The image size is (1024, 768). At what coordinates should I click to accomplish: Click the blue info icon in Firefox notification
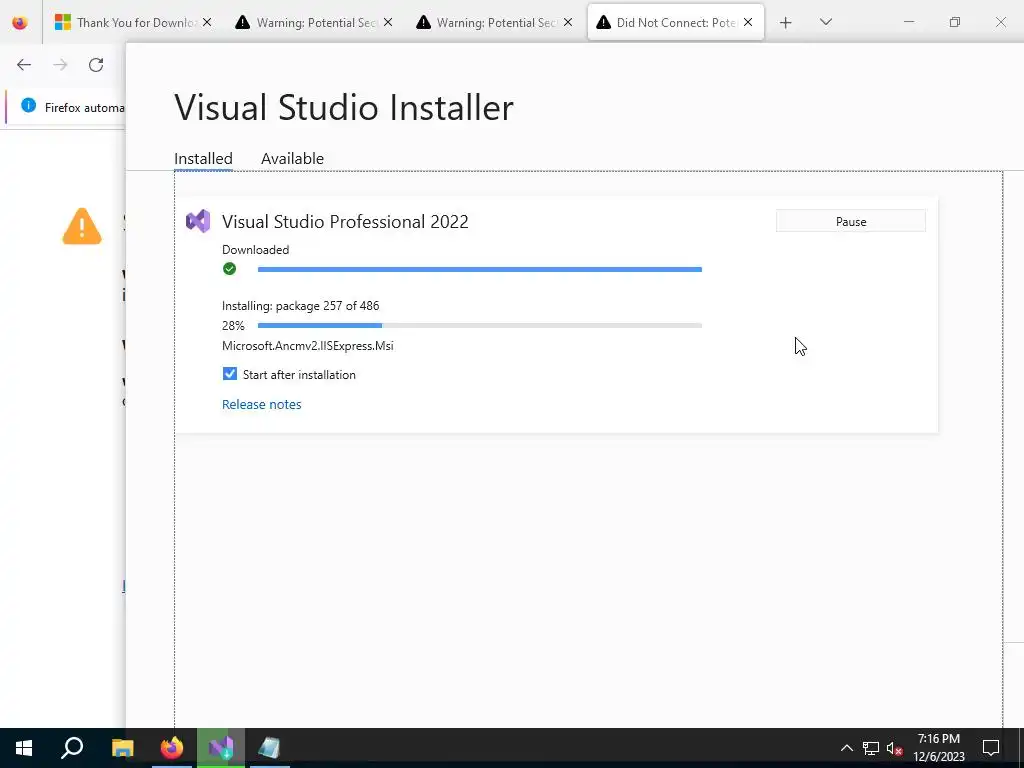28,105
